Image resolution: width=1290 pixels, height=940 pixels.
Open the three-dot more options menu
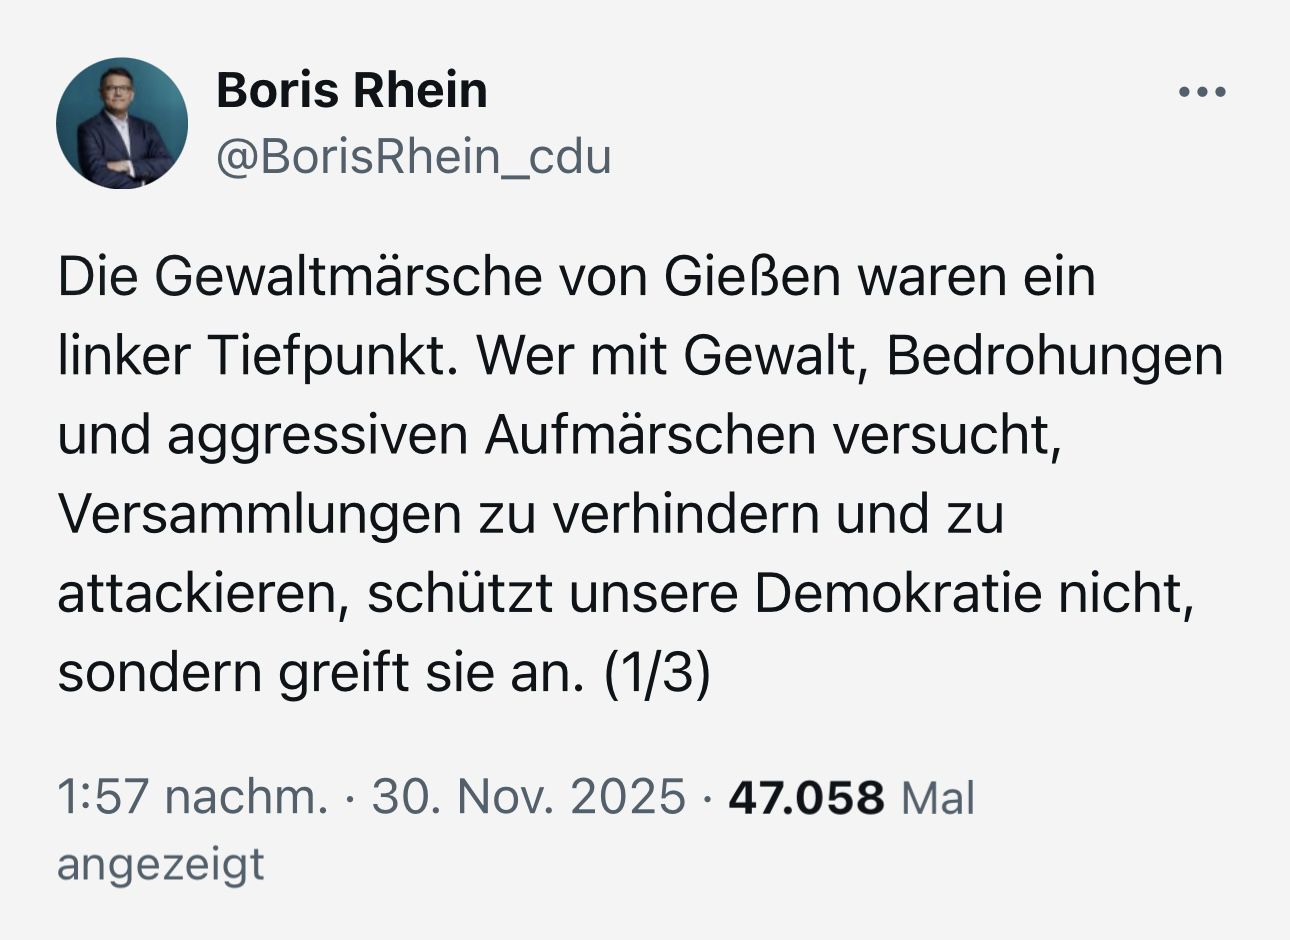tap(1202, 93)
